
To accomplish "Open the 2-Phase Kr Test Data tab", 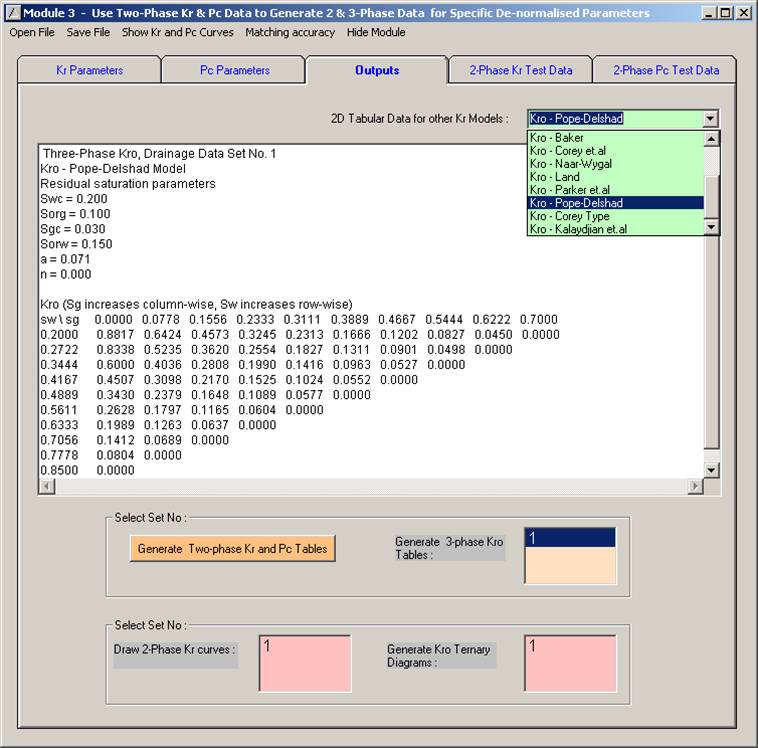I will [x=521, y=71].
